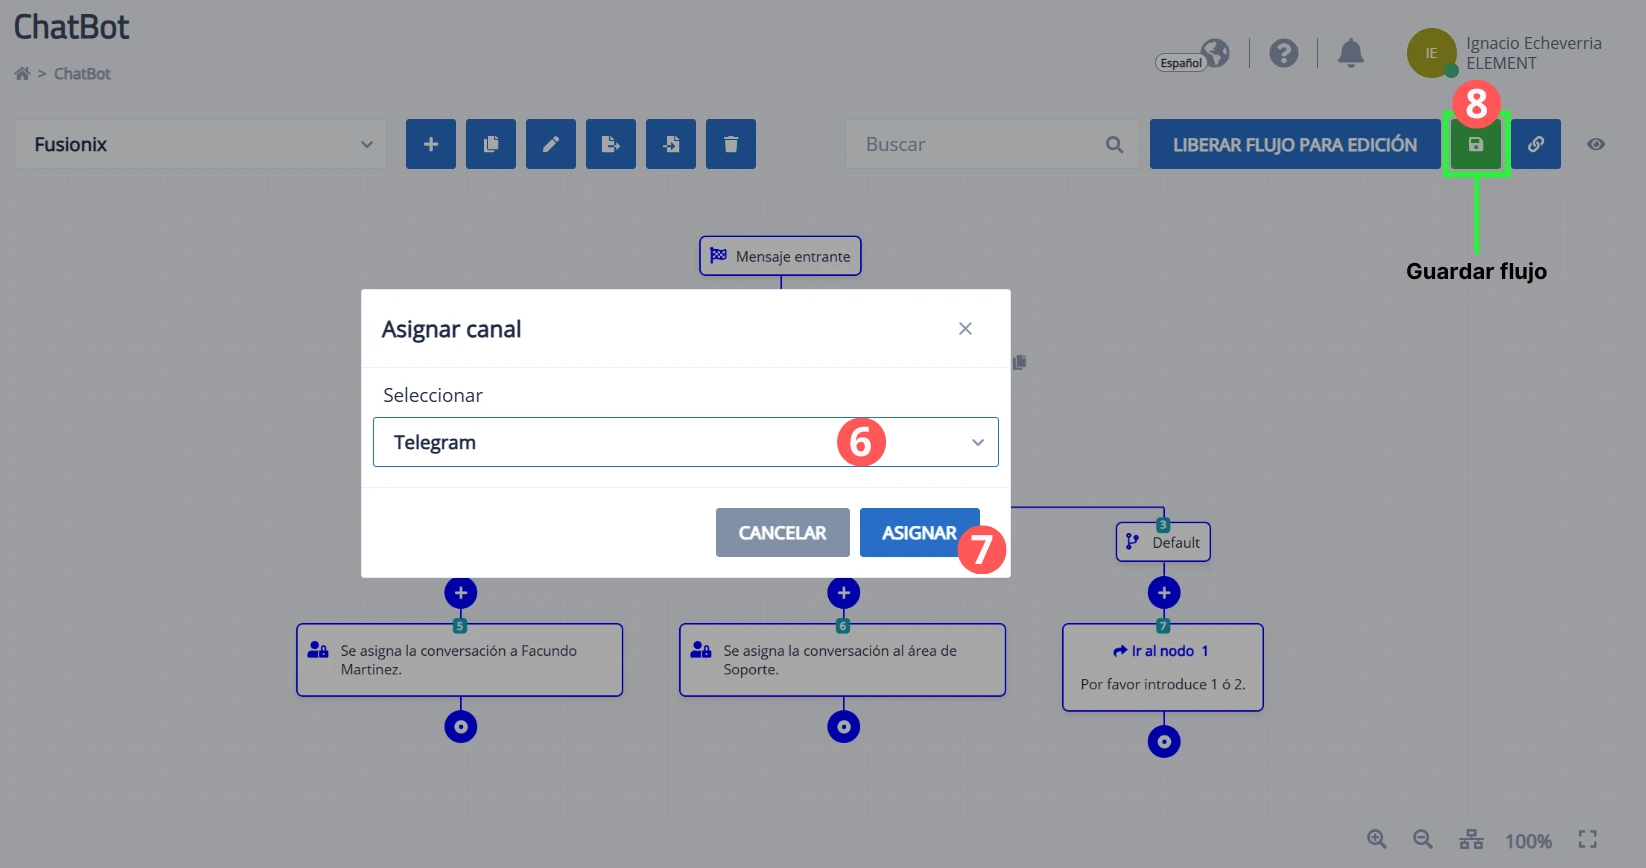Click the add new flow plus button
The image size is (1646, 868).
point(431,144)
